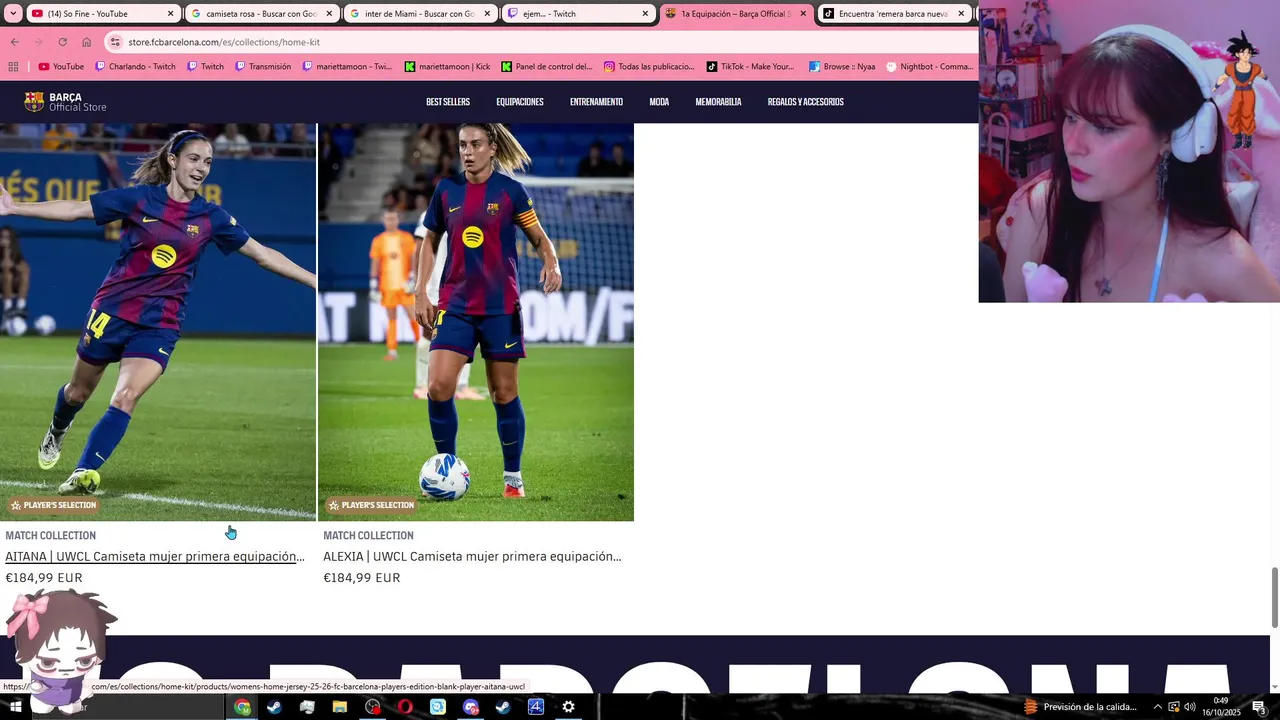Open the Charlando - Twitch bookmark
1280x720 pixels.
pos(135,67)
